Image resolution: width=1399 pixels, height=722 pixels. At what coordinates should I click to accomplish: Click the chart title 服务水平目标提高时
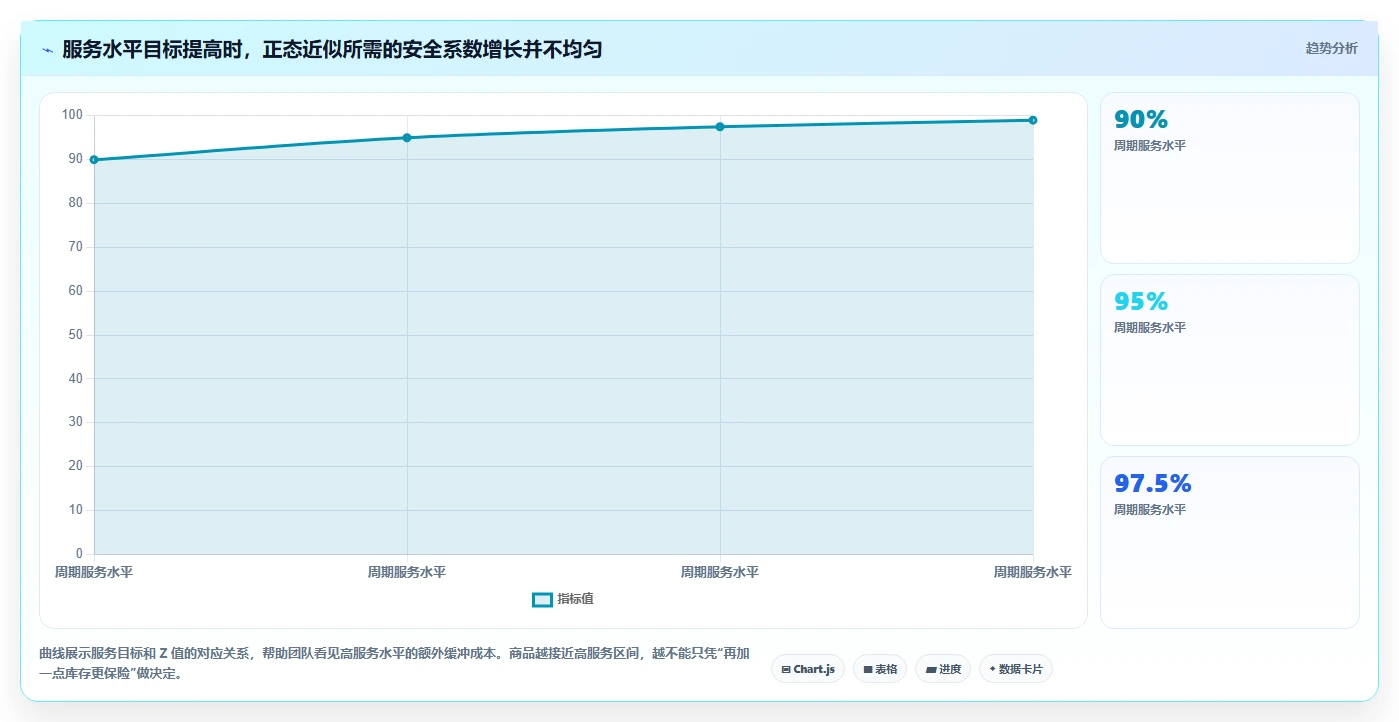pos(332,49)
